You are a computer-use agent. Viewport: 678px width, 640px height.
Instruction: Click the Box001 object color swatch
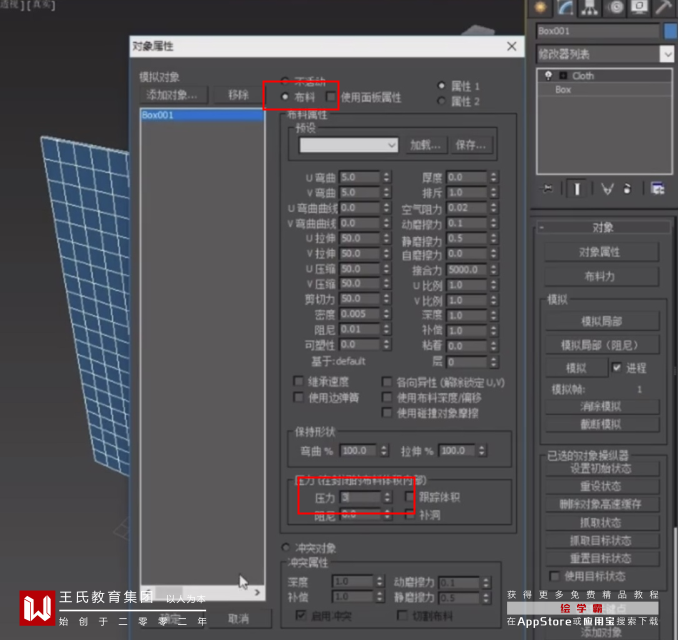pos(671,31)
